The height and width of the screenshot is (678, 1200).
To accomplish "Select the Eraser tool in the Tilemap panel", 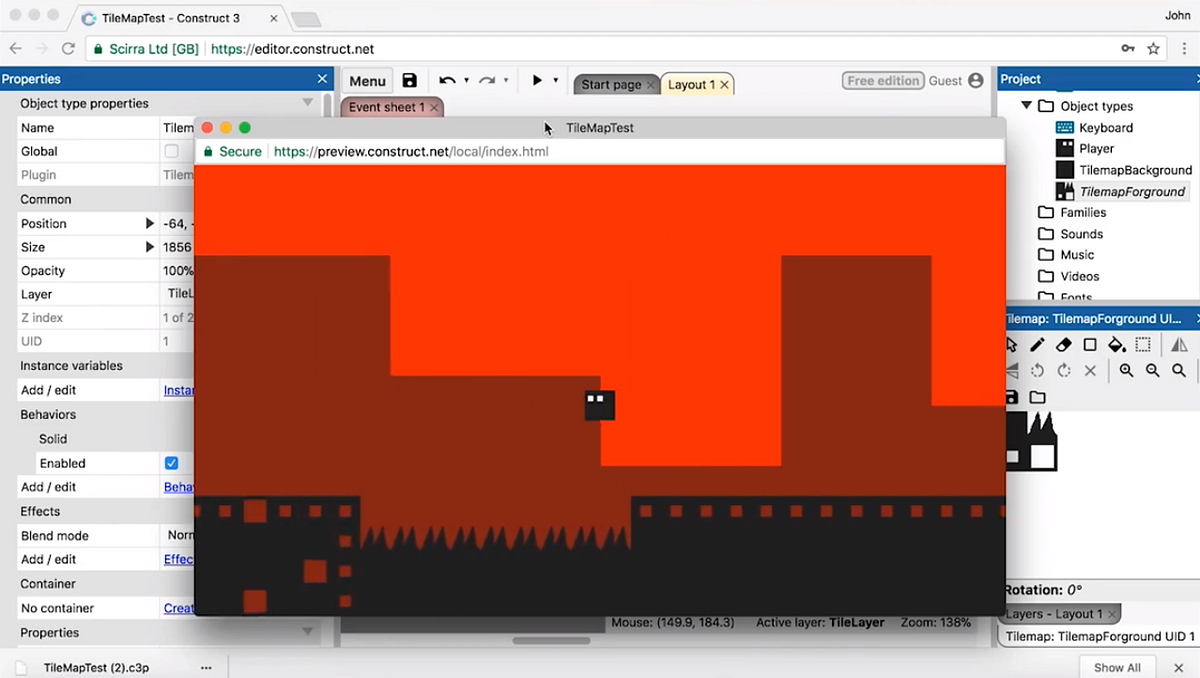I will pyautogui.click(x=1063, y=345).
